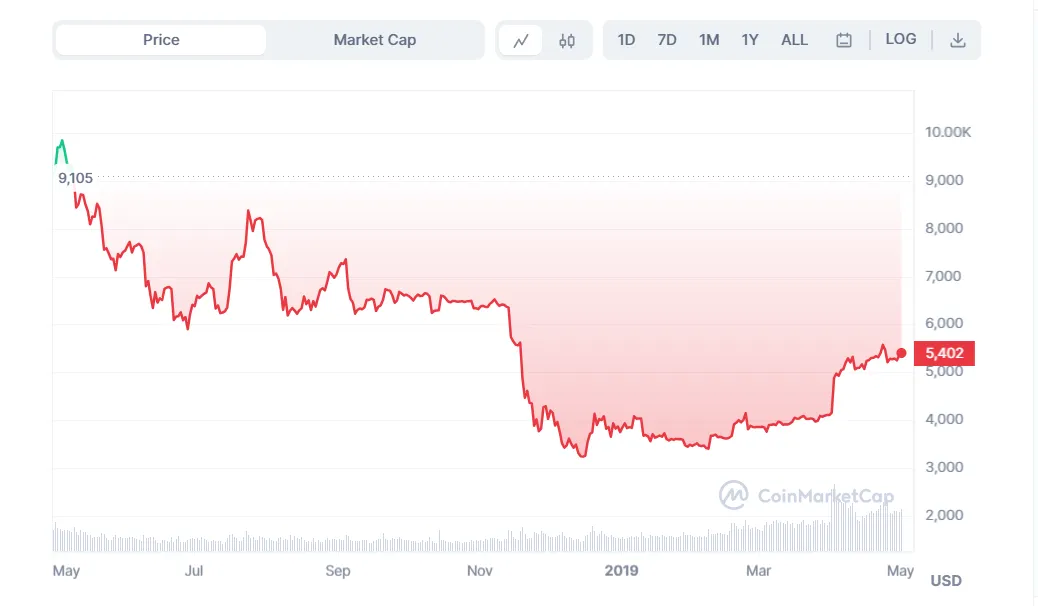Toggle LOG scale on the chart

click(x=900, y=39)
